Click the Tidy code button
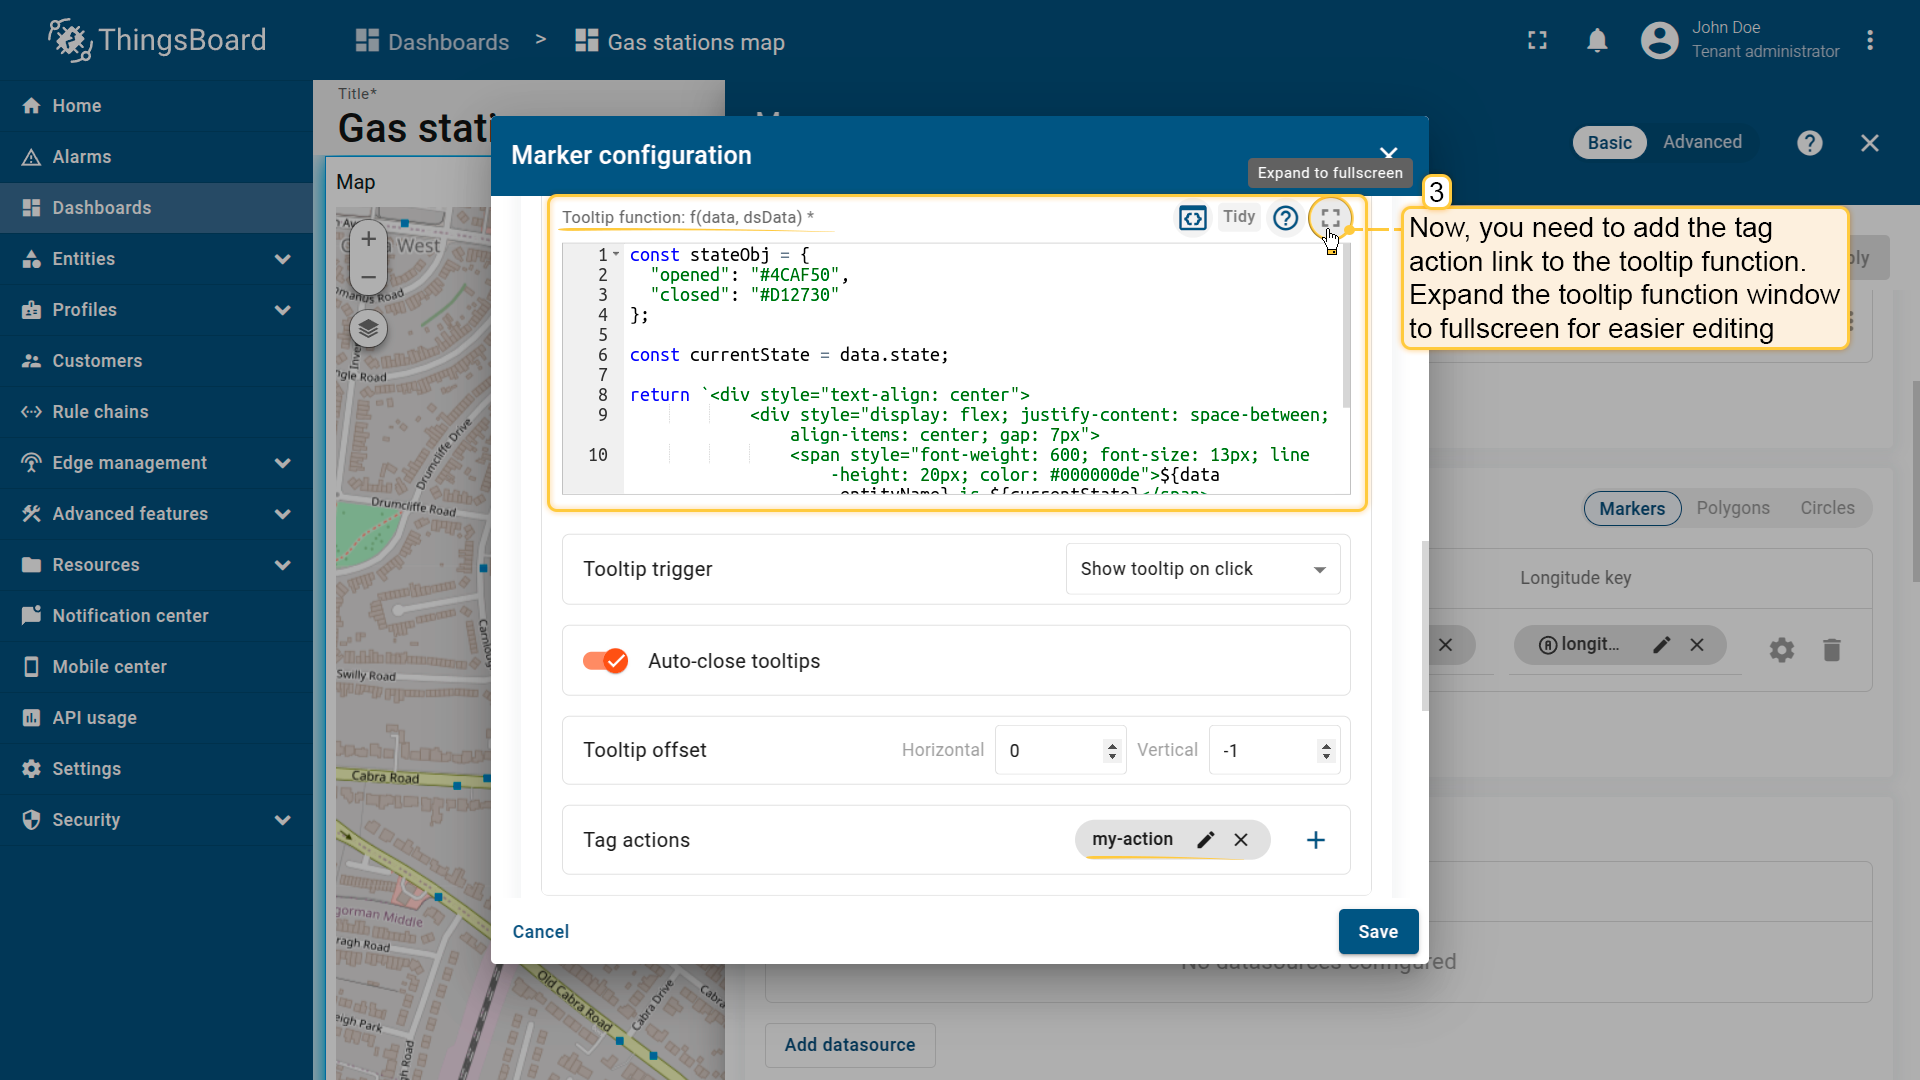The width and height of the screenshot is (1920, 1080). tap(1238, 217)
